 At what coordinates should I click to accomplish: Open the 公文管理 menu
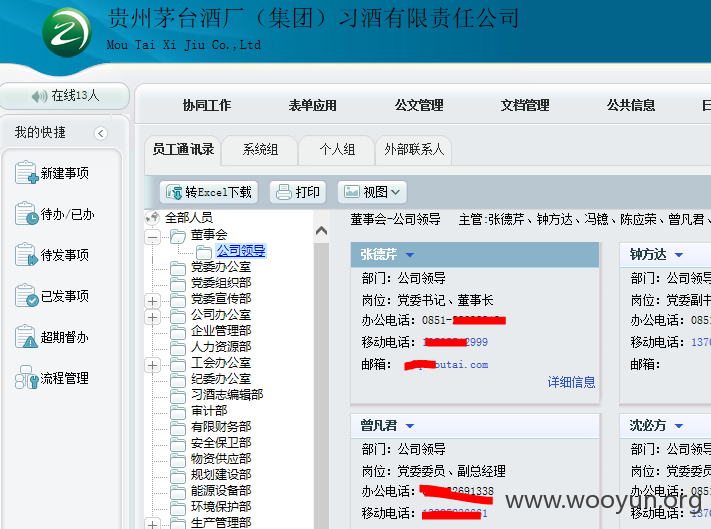click(x=419, y=105)
